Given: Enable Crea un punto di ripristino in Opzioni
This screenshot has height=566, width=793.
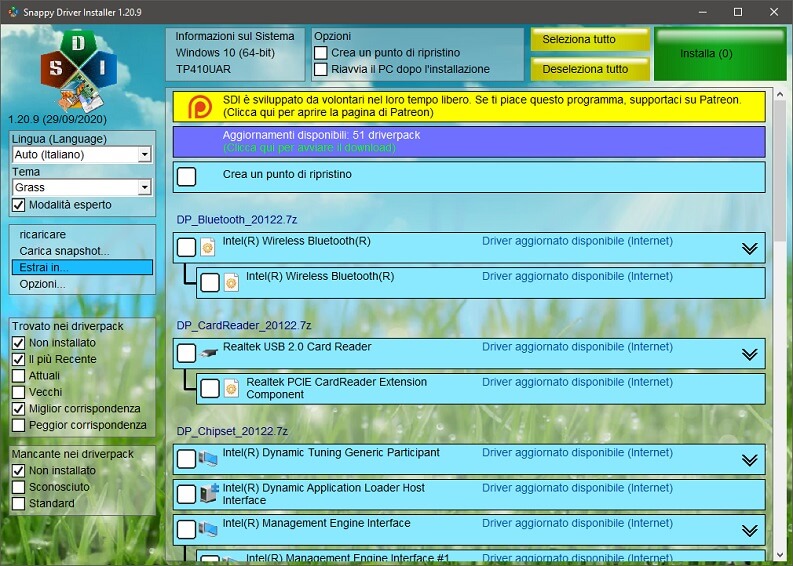Looking at the screenshot, I should (321, 53).
